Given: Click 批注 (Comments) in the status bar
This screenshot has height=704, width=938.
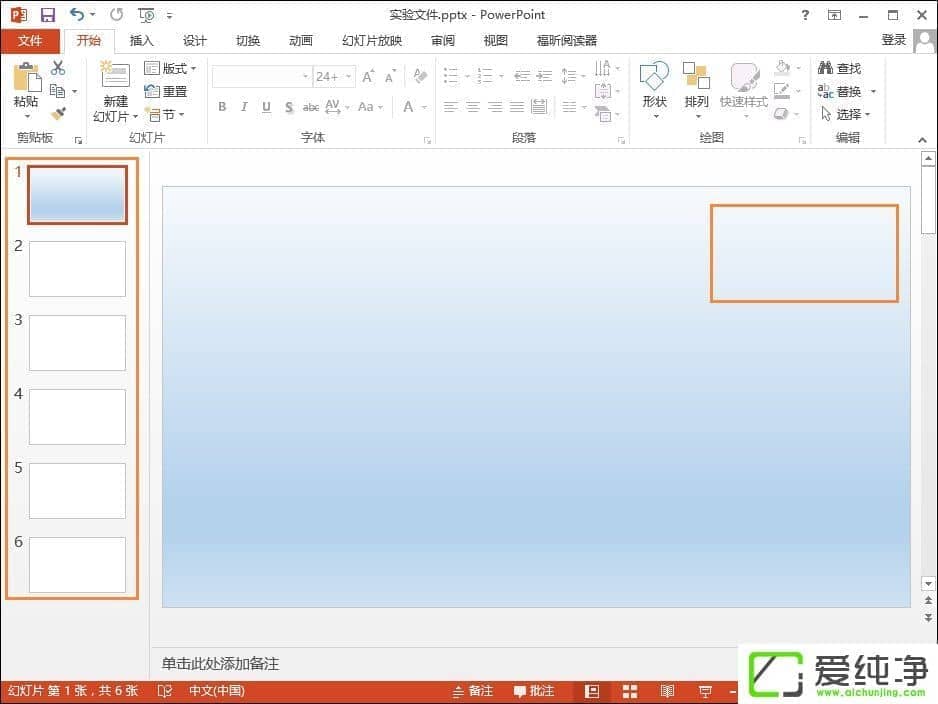Looking at the screenshot, I should (534, 690).
